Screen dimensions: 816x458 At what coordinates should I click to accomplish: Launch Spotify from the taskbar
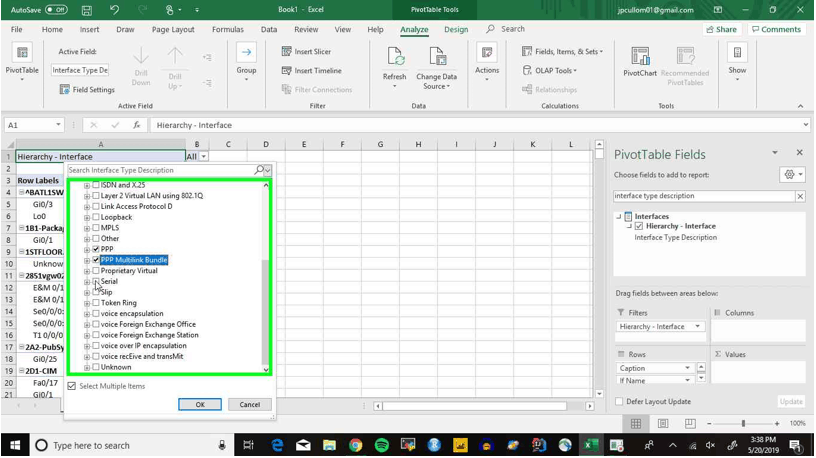pyautogui.click(x=381, y=446)
